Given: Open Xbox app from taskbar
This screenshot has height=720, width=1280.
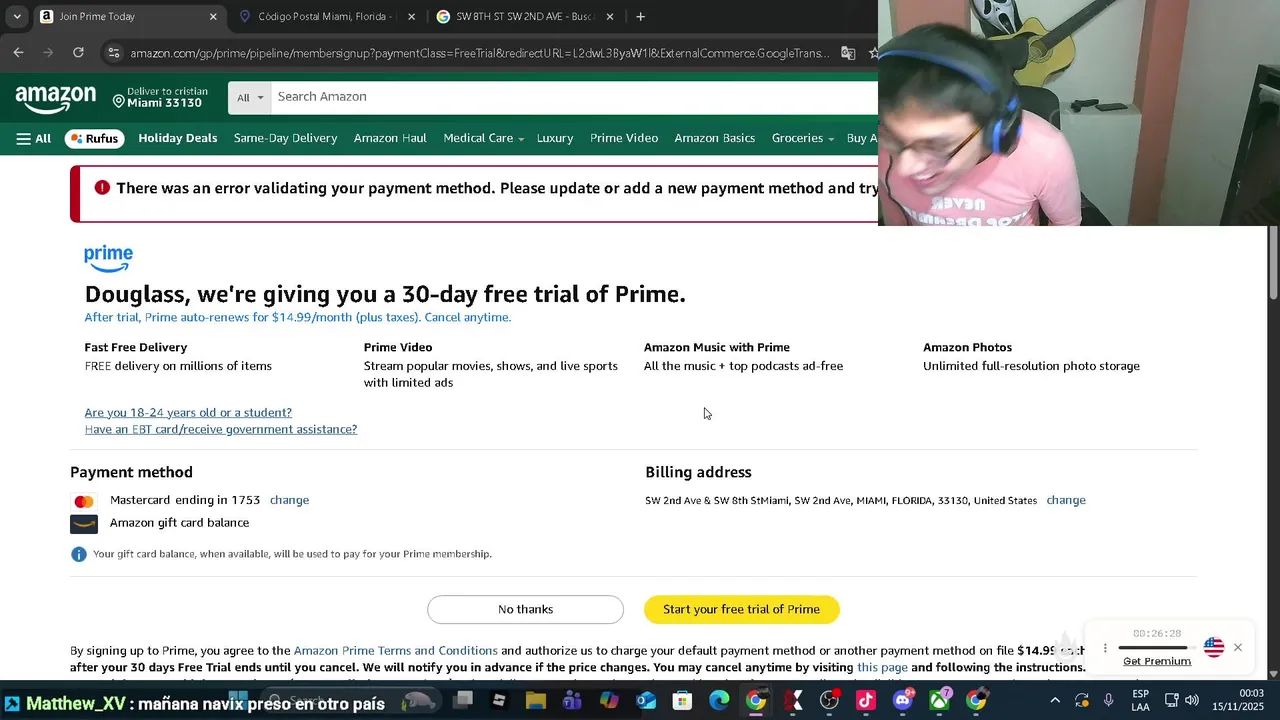Looking at the screenshot, I should (940, 701).
